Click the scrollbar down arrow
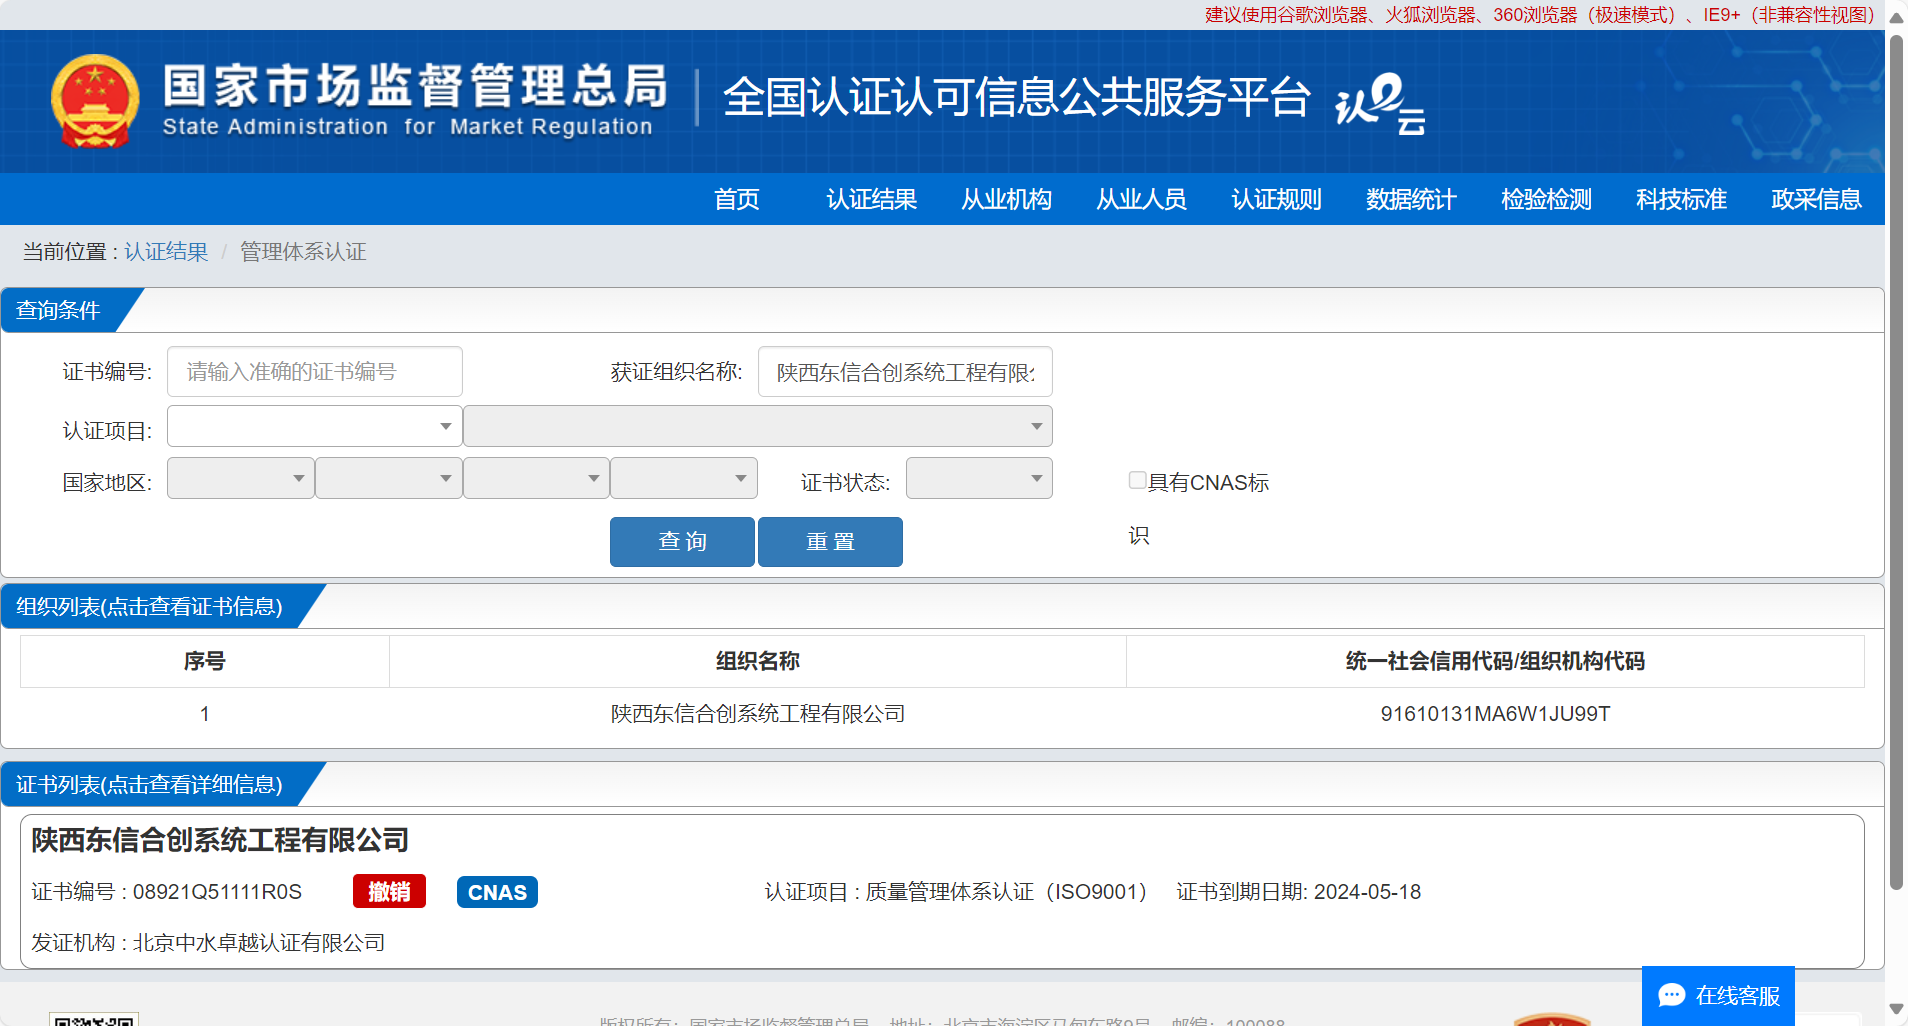This screenshot has height=1026, width=1908. (1896, 1009)
